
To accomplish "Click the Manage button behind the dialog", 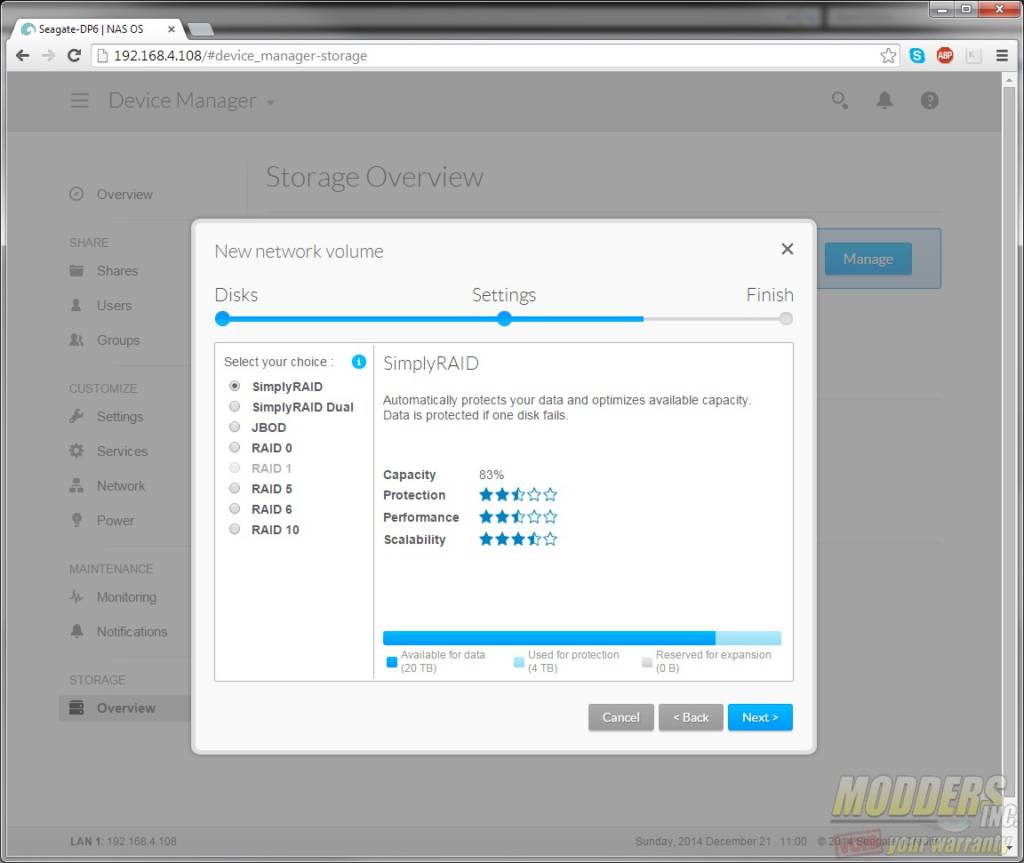I will coord(868,259).
